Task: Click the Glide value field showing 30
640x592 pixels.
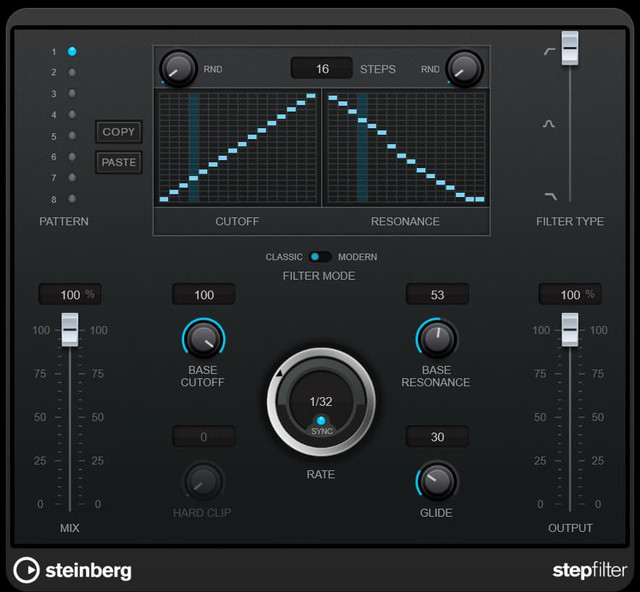Action: click(437, 437)
